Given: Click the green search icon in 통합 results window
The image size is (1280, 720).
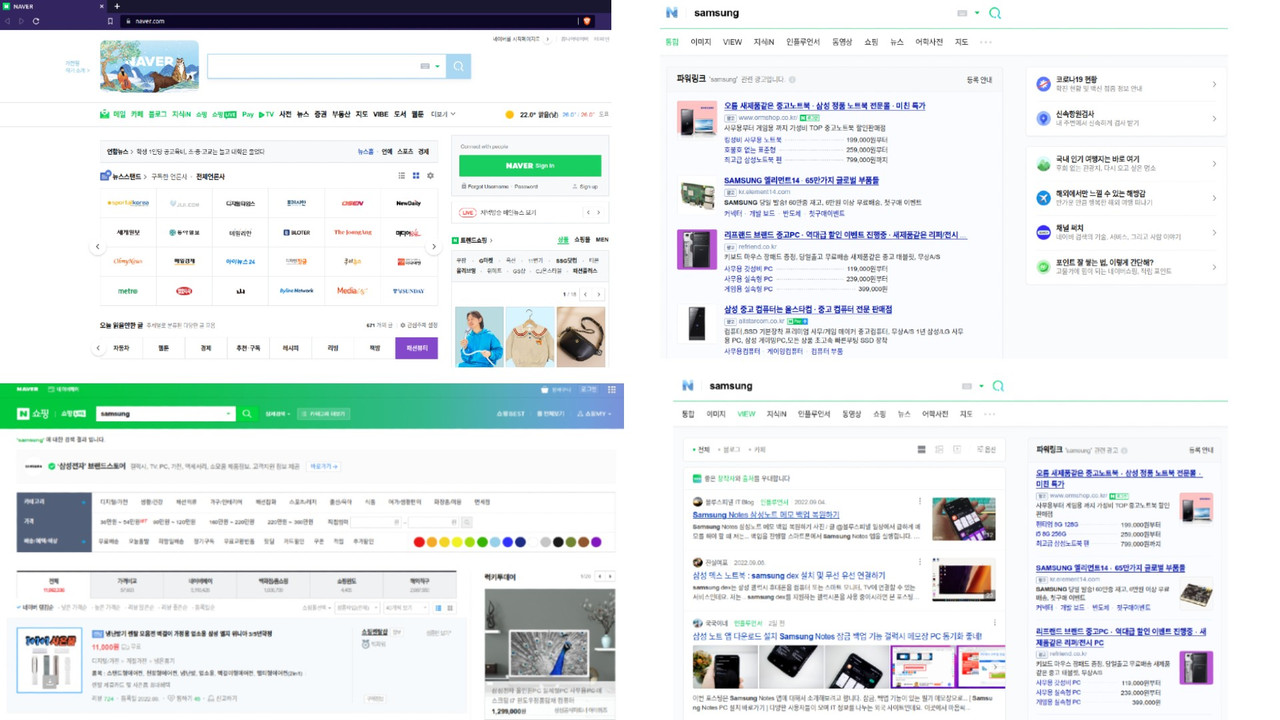Looking at the screenshot, I should point(994,13).
